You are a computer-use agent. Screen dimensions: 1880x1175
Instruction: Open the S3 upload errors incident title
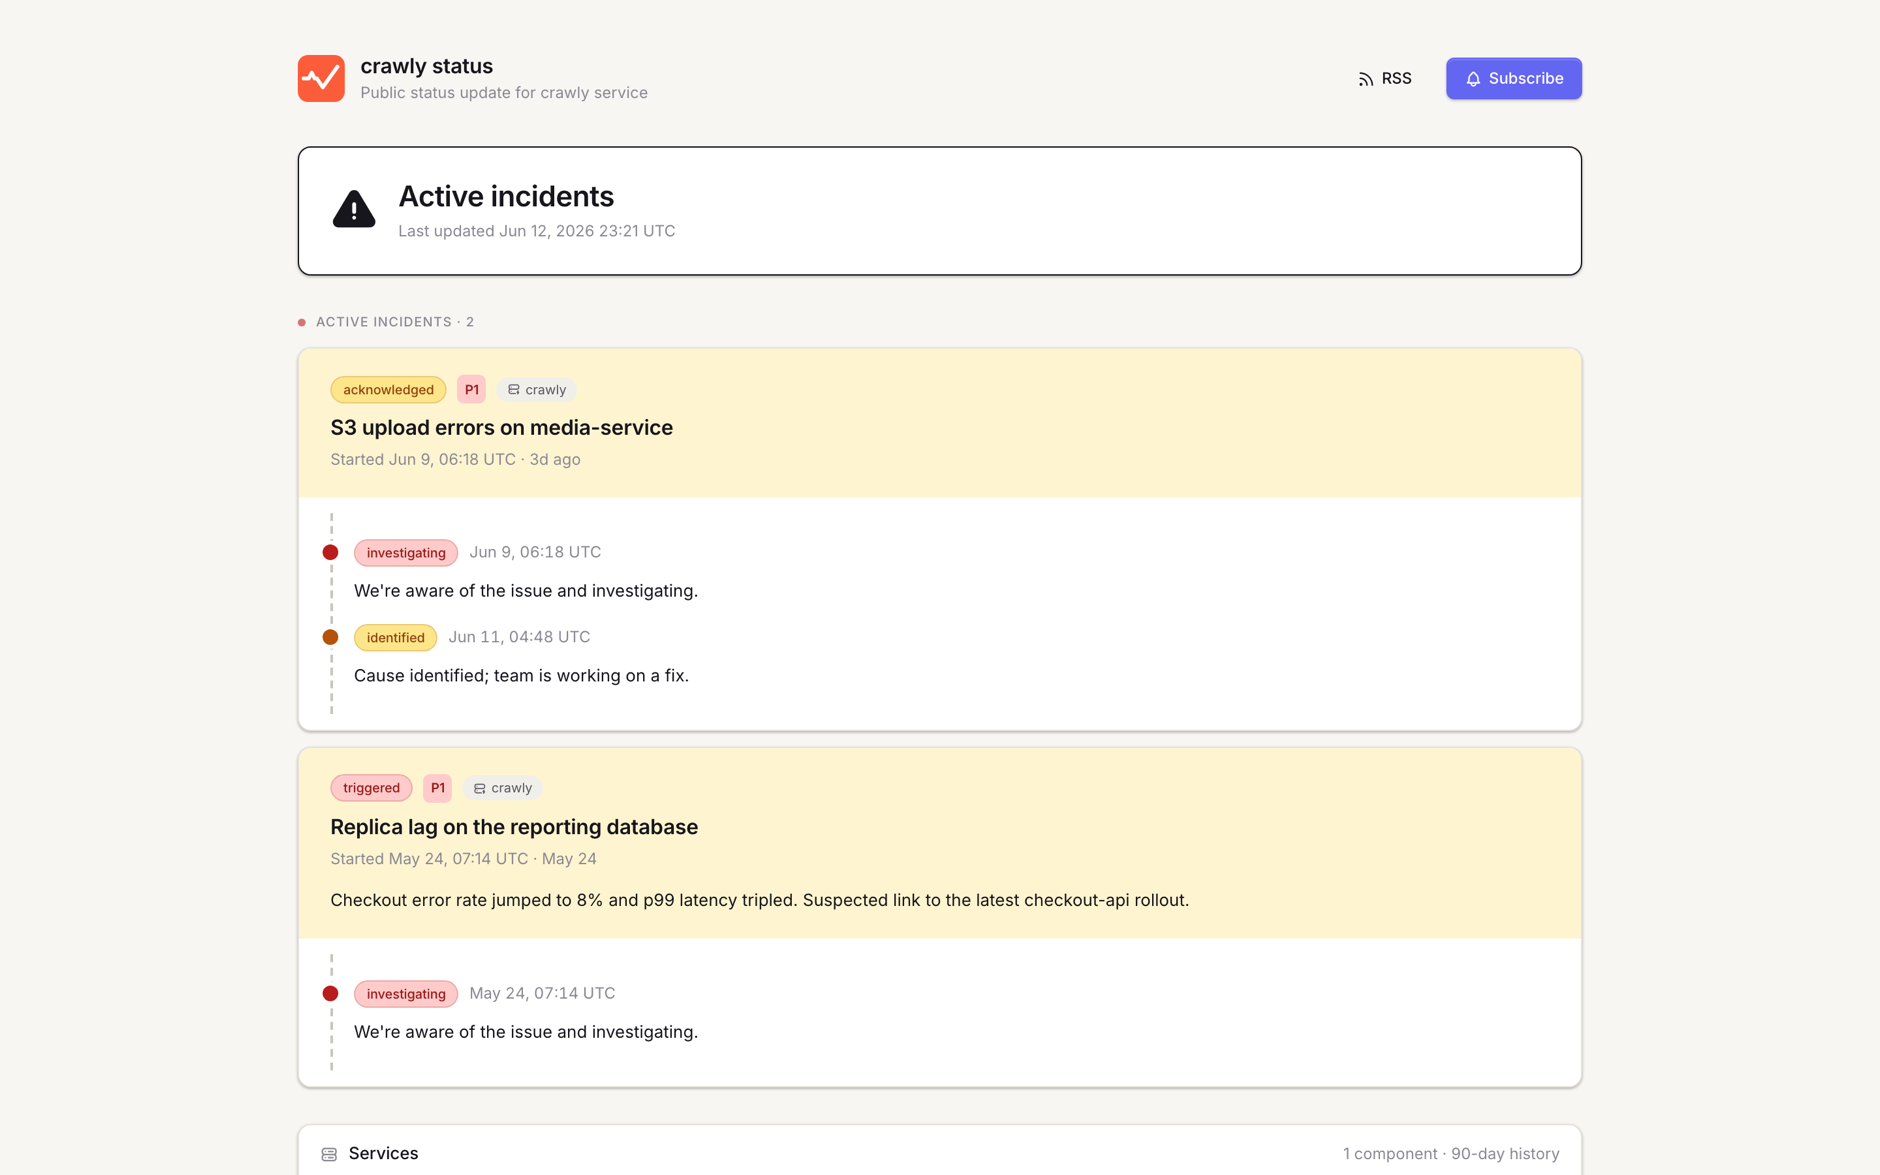501,427
